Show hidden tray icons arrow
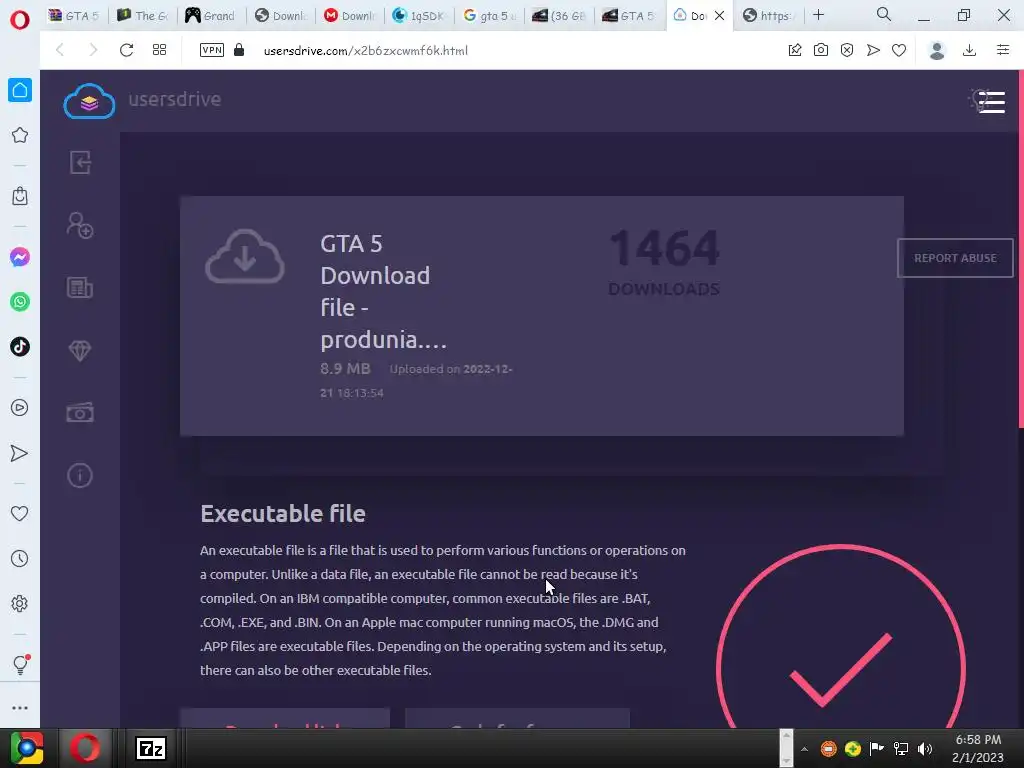Viewport: 1024px width, 768px height. pyautogui.click(x=805, y=749)
